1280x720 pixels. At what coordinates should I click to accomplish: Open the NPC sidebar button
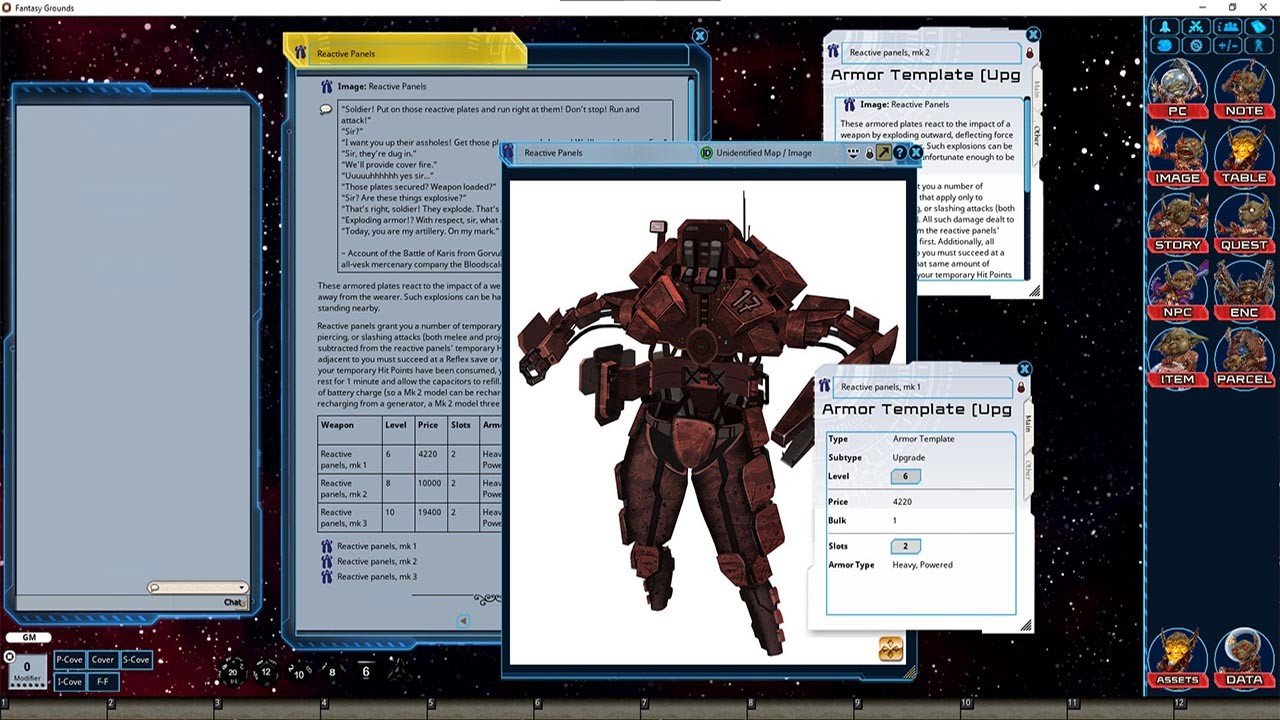pos(1177,292)
